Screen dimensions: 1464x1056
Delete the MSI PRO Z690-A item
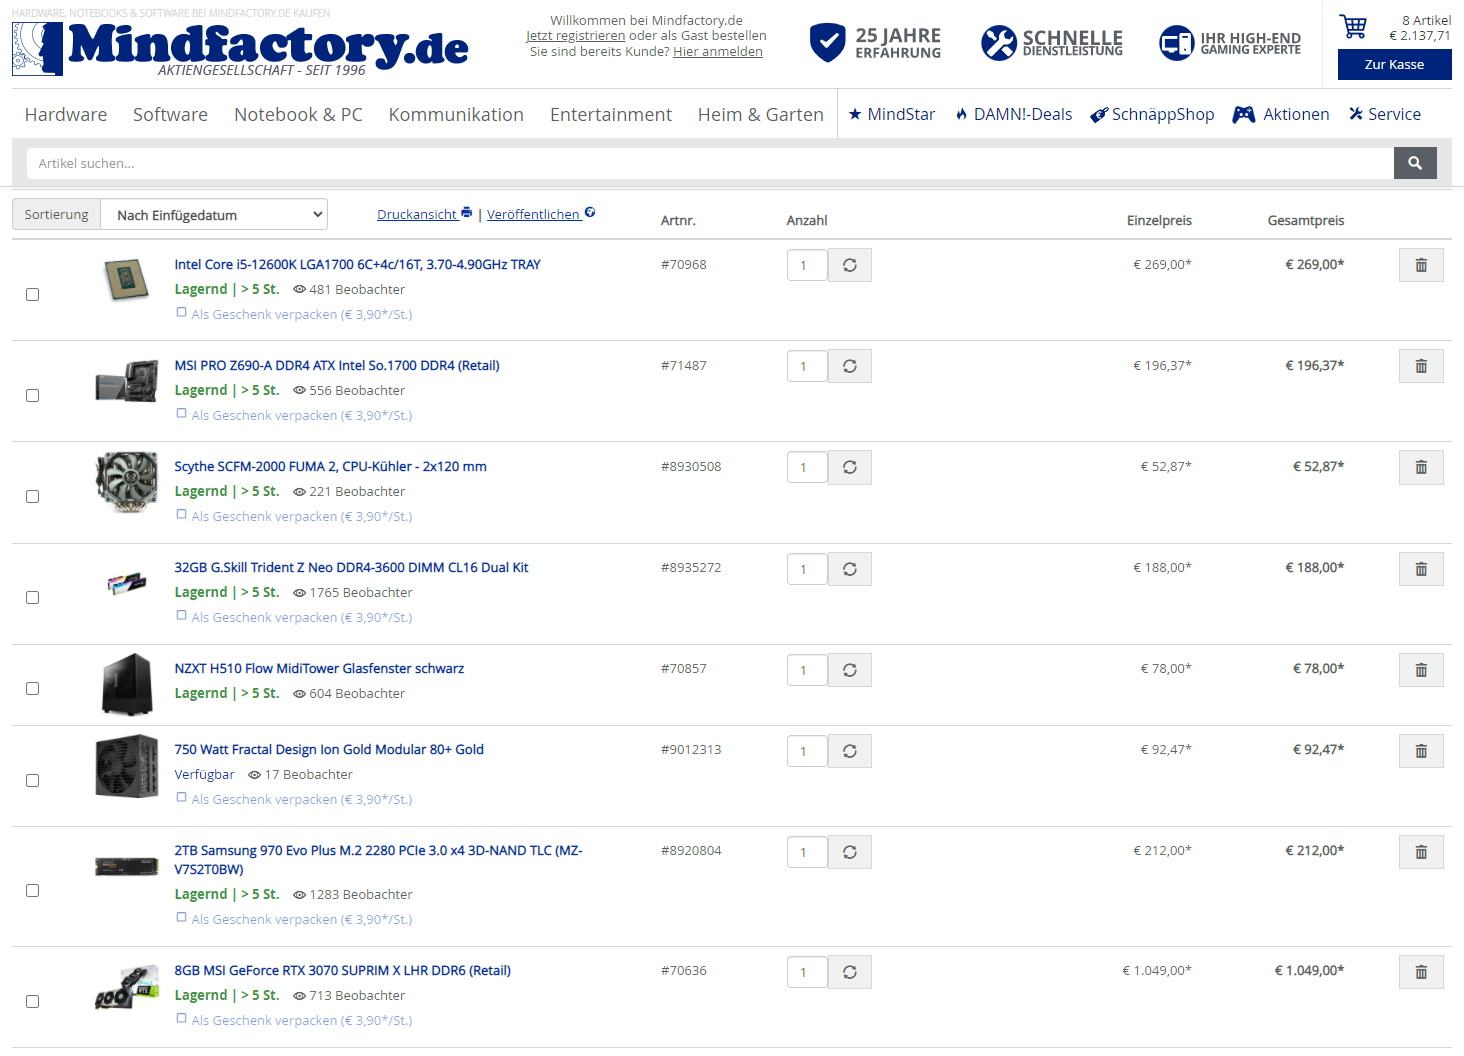(x=1420, y=366)
